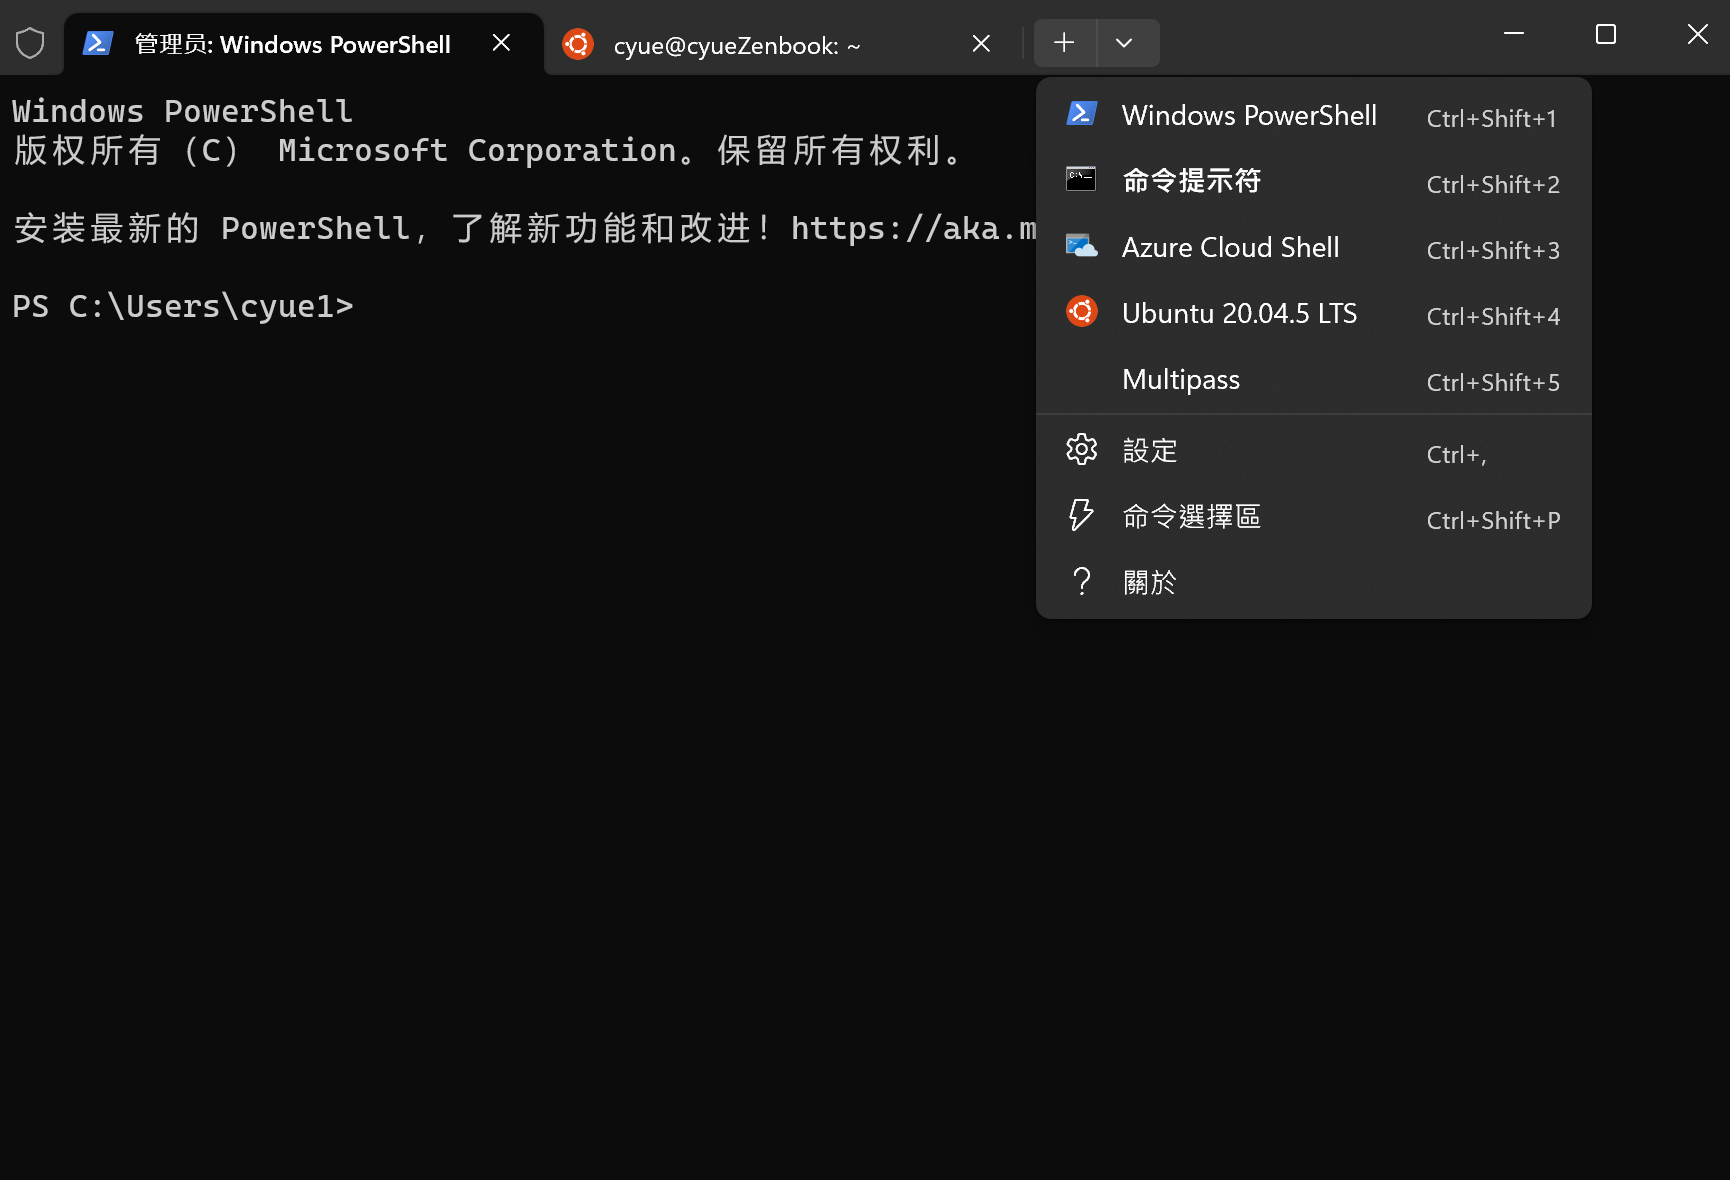The image size is (1730, 1180).
Task: Close the Windows PowerShell admin tab
Action: tap(502, 43)
